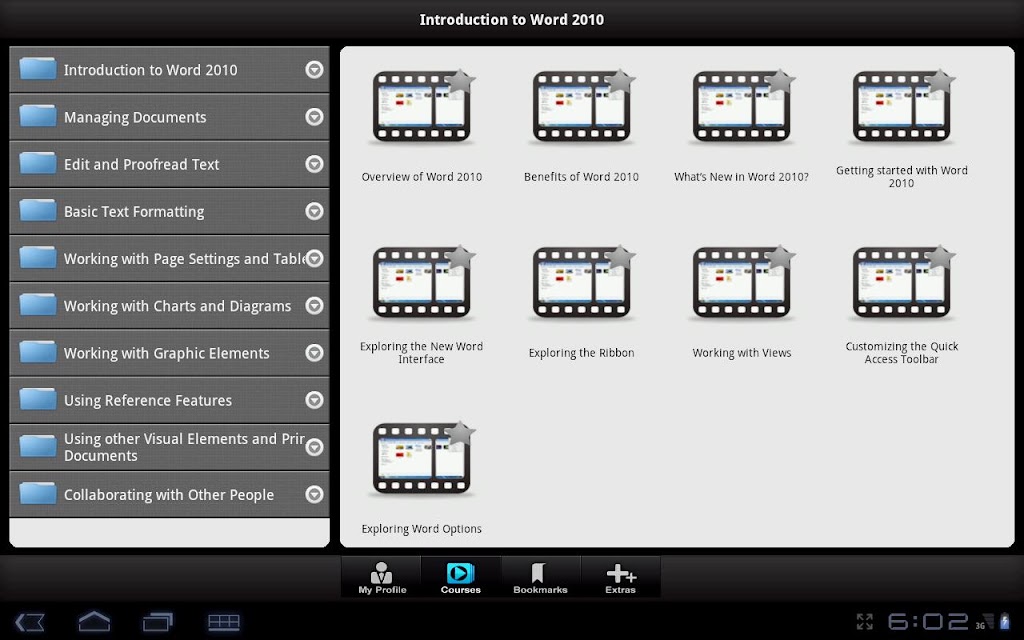Open the Working with Views video

[741, 283]
